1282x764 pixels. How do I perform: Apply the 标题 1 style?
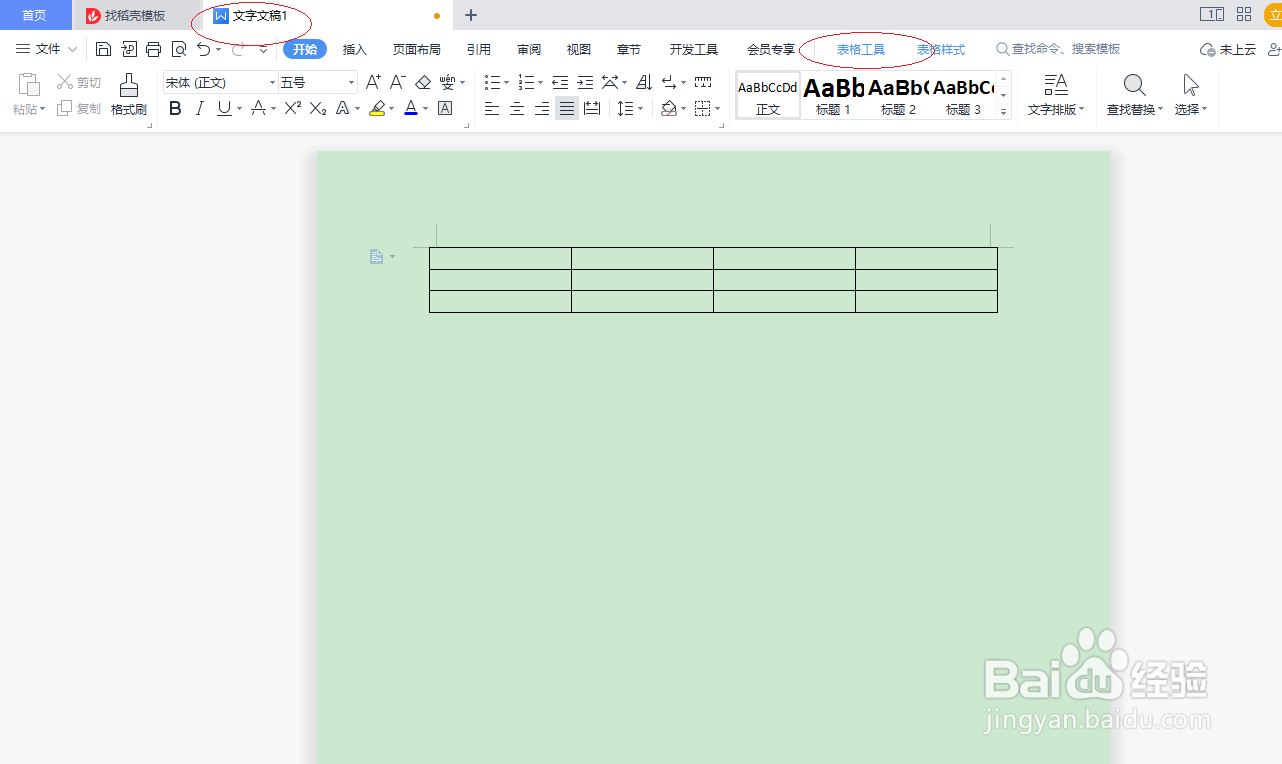click(833, 95)
